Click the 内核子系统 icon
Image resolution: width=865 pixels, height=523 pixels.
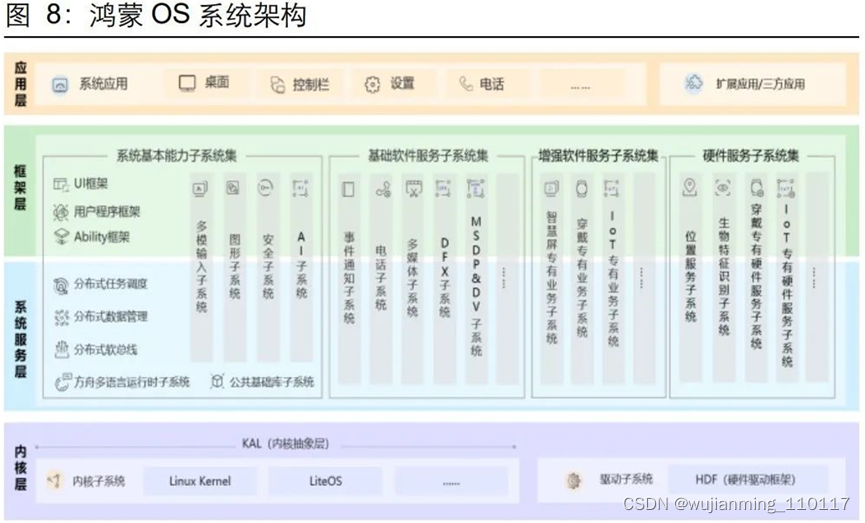[x=54, y=481]
